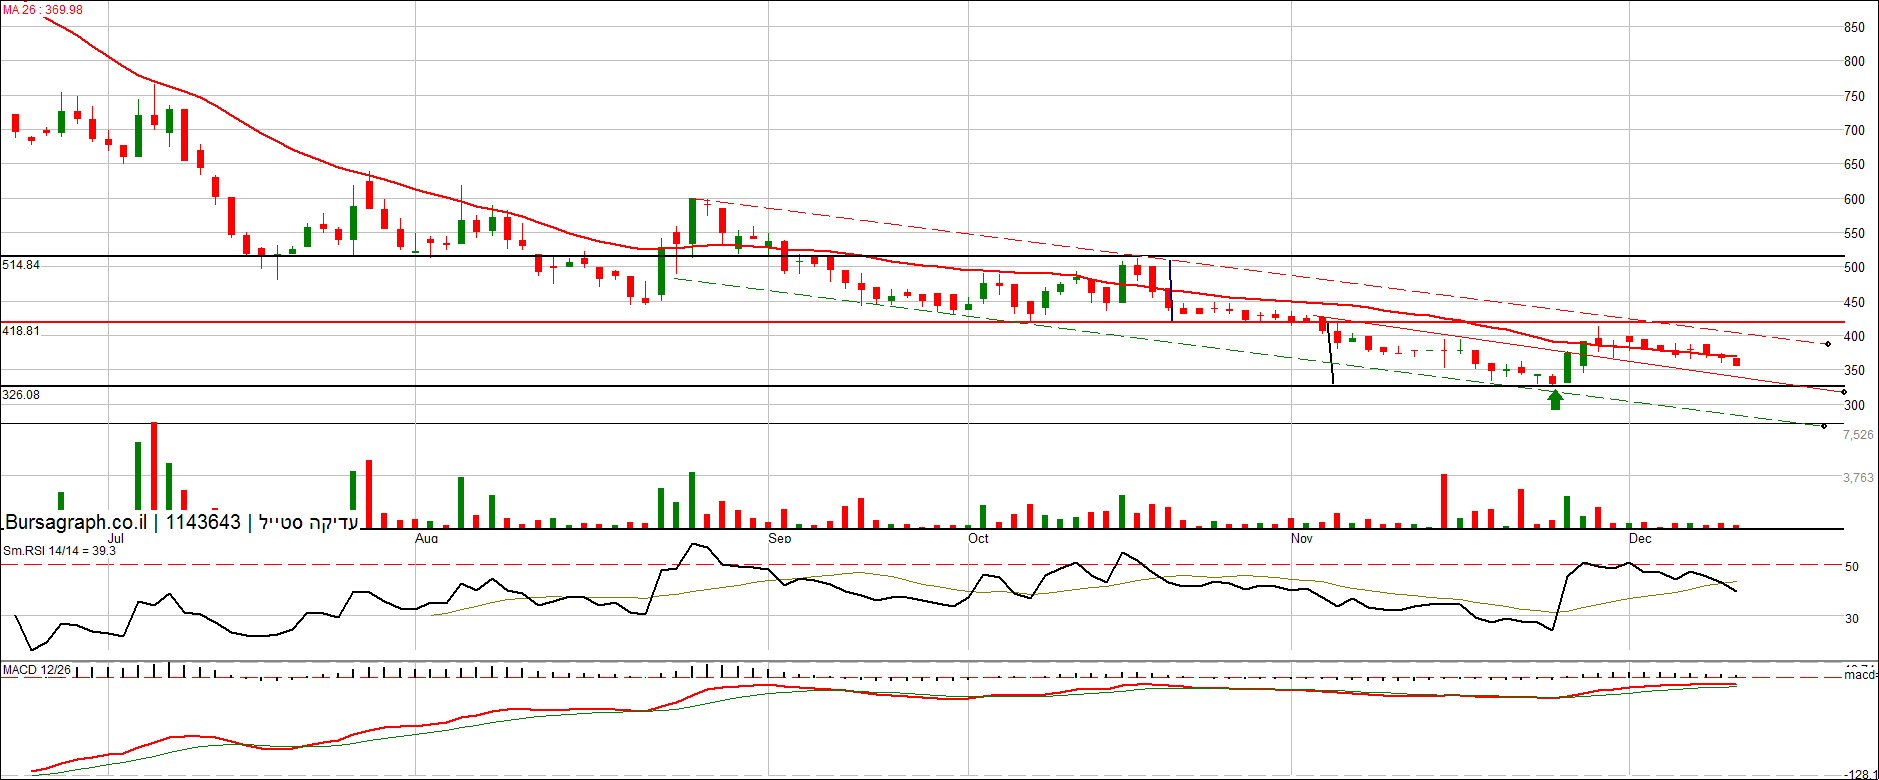Screen dimensions: 1879x780
Task: Click the blue vertical line marker in October
Action: (1171, 290)
